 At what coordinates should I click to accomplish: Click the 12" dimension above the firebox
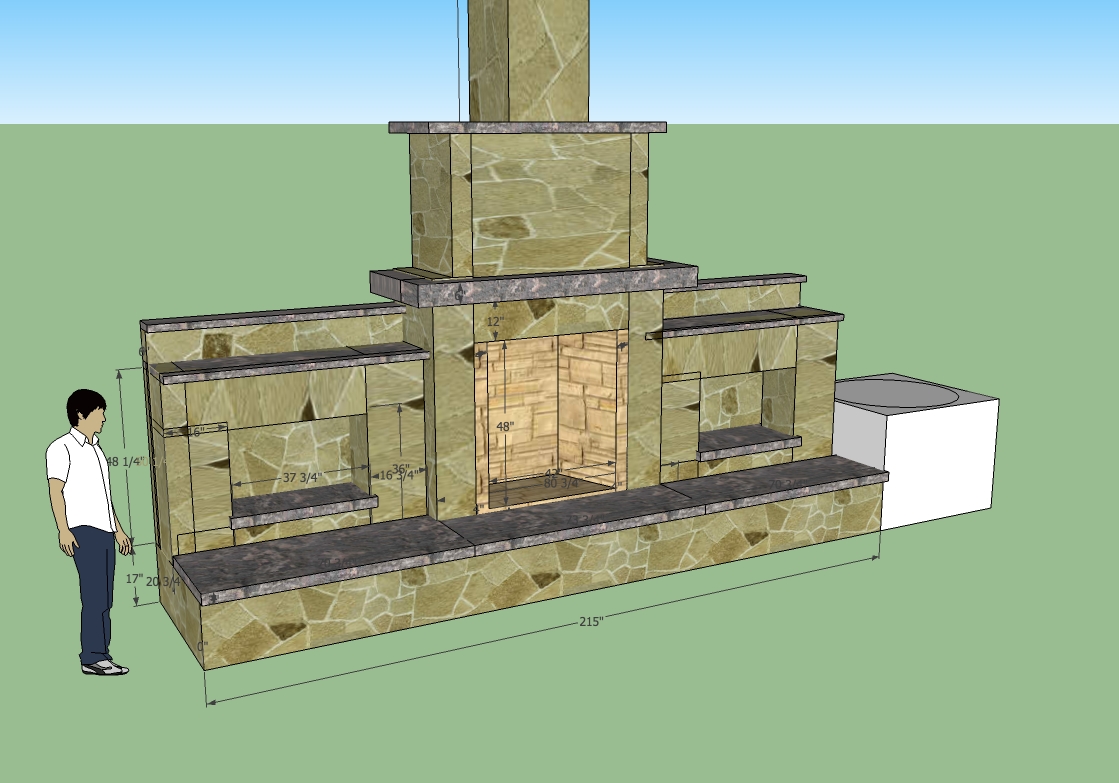point(495,322)
